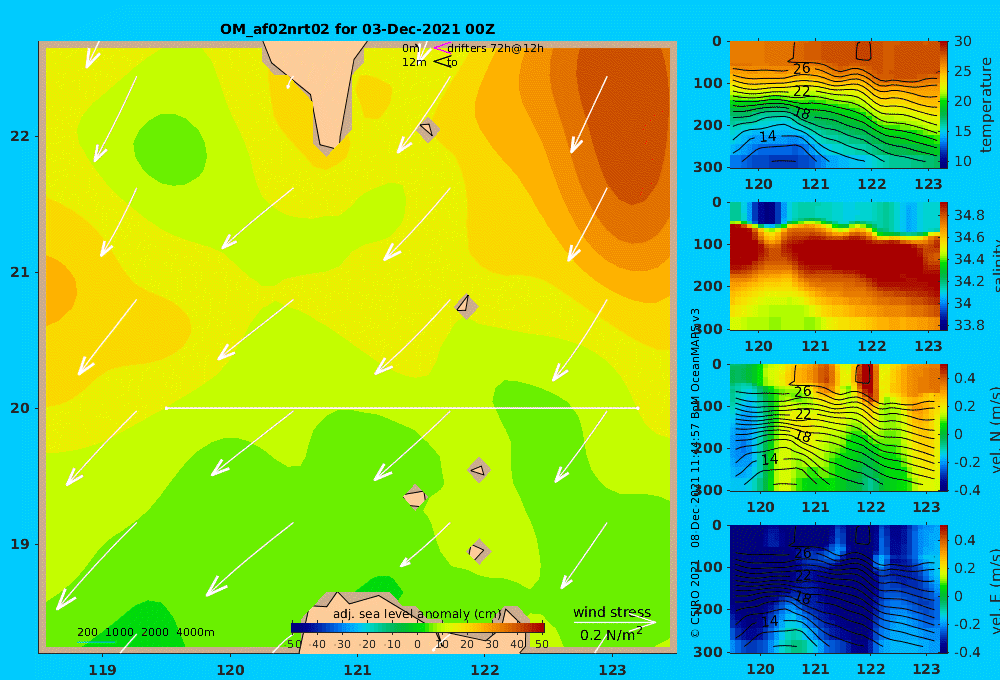The image size is (1000, 680).
Task: Click the '200 1000 2000 4000m' depth legend
Action: pyautogui.click(x=145, y=632)
